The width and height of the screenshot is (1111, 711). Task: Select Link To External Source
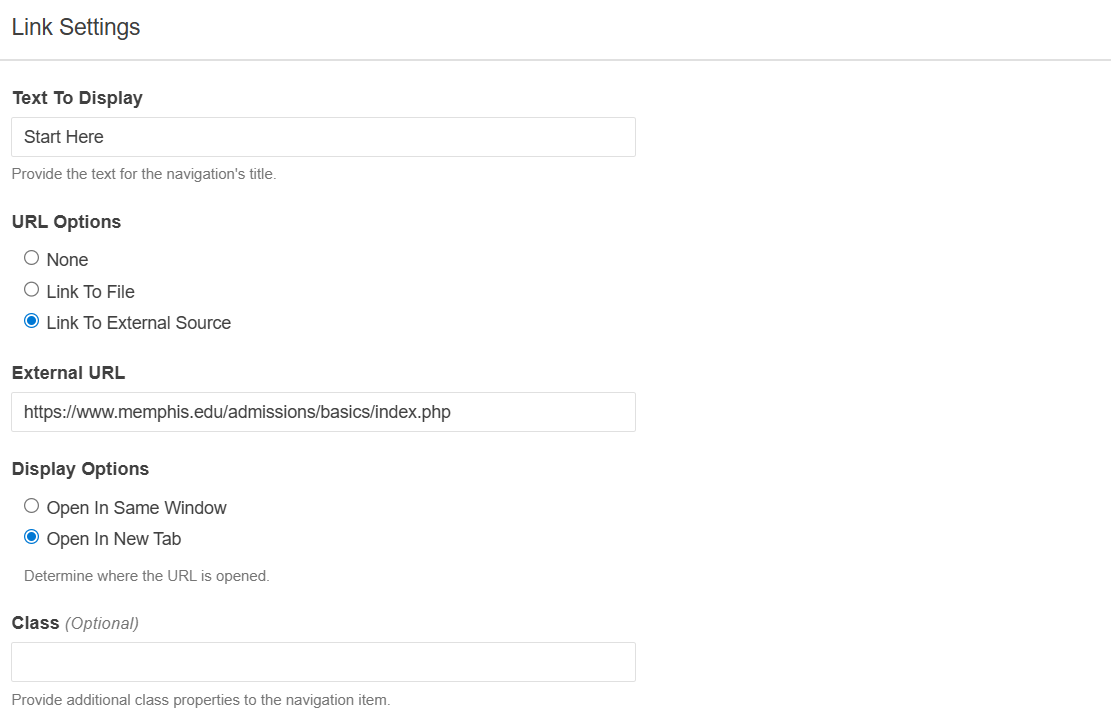point(31,321)
